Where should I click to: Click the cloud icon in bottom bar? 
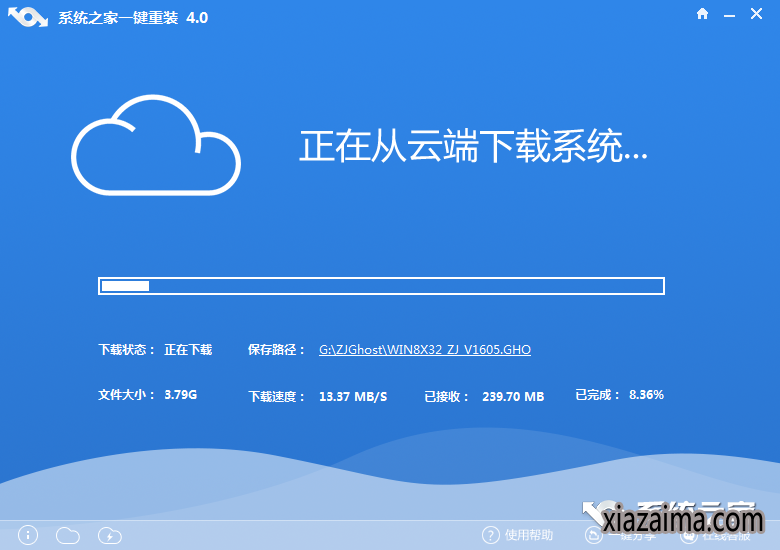68,536
